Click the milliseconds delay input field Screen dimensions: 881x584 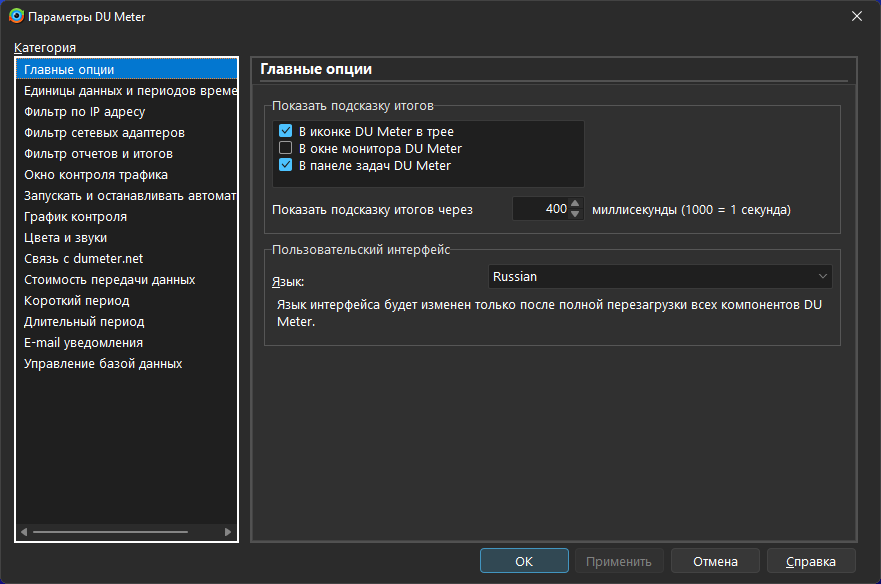pos(540,209)
